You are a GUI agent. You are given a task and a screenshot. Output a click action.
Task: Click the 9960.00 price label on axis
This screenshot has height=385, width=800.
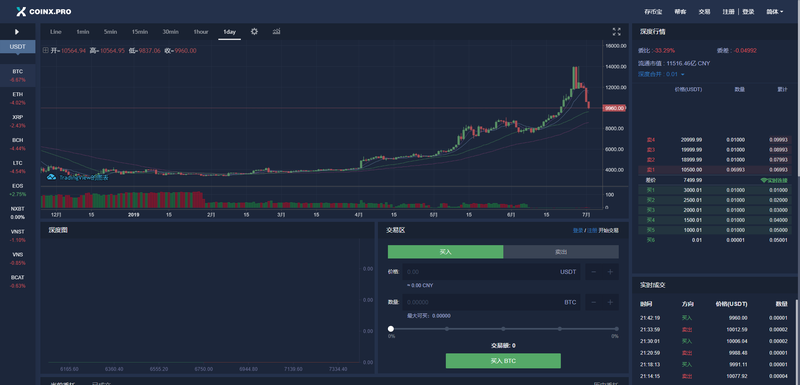[614, 108]
